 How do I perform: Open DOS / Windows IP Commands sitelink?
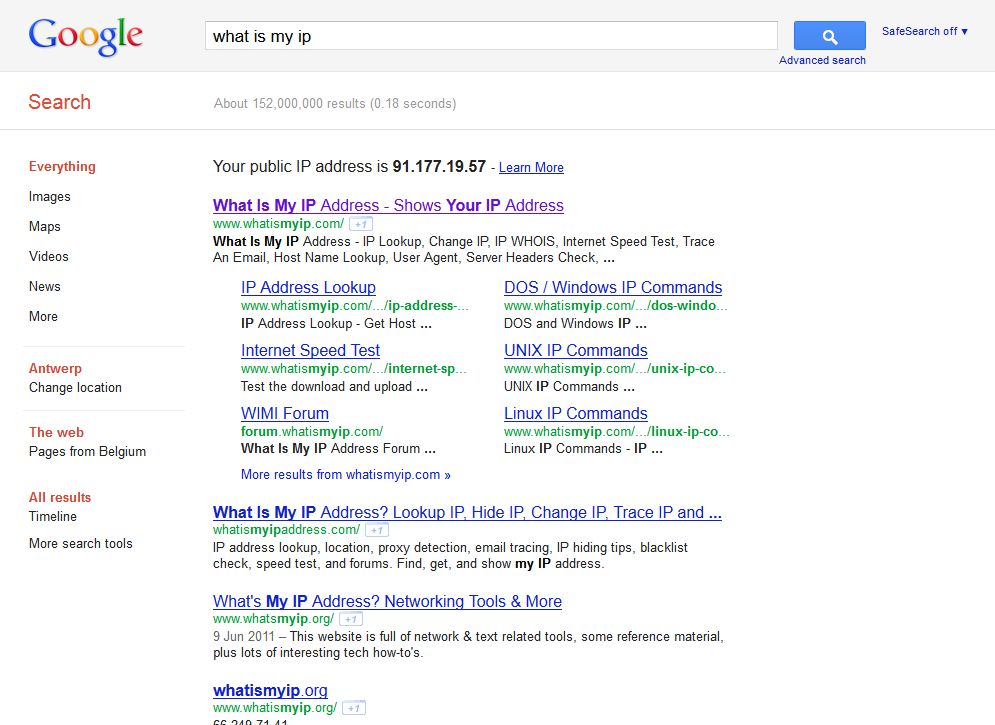(x=613, y=287)
